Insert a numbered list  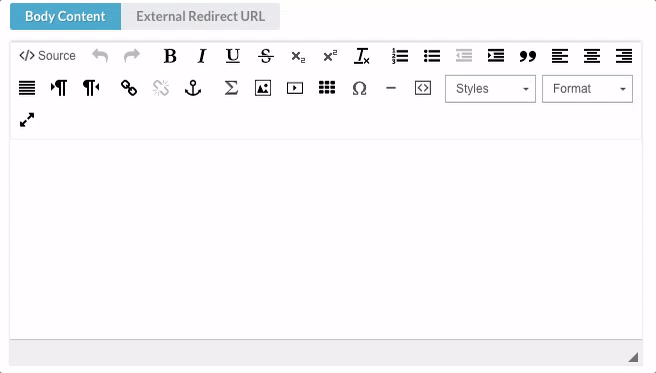pos(400,56)
